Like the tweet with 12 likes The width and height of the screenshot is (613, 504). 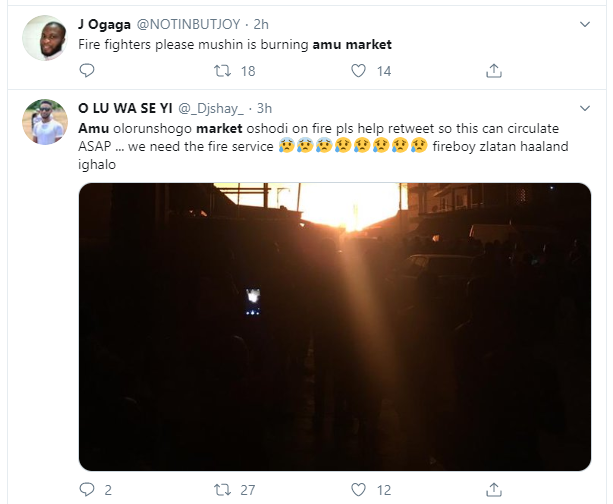tap(358, 490)
